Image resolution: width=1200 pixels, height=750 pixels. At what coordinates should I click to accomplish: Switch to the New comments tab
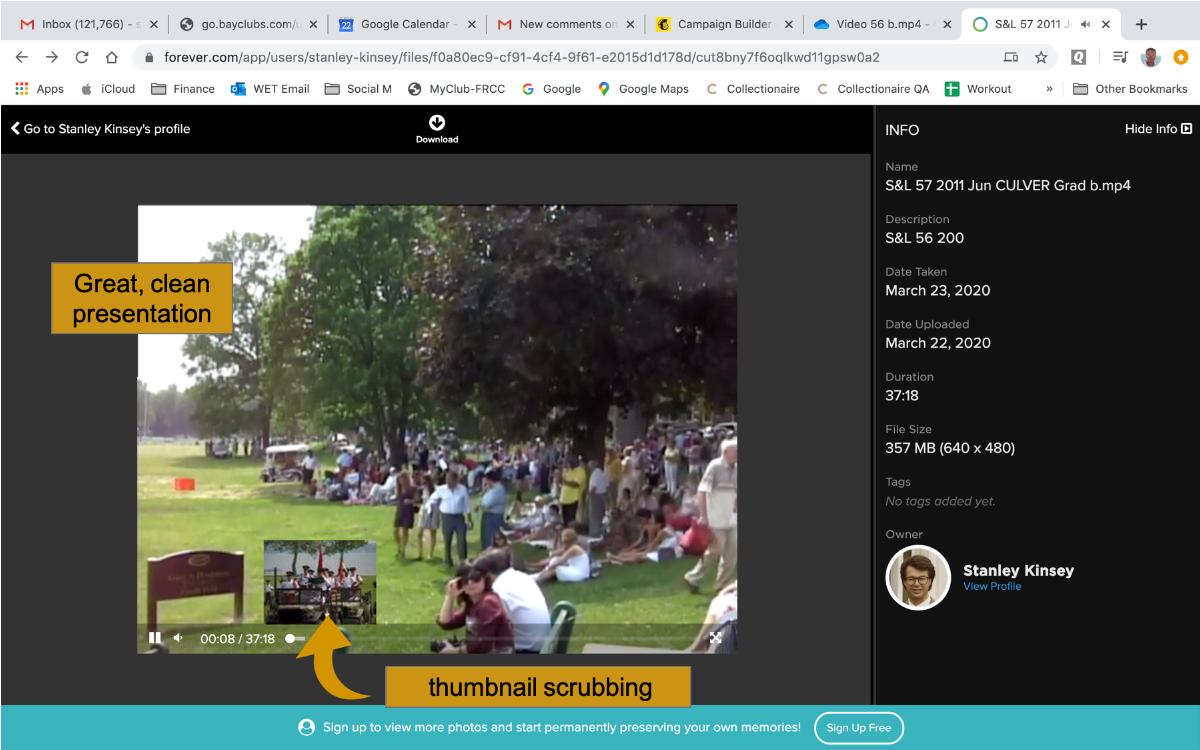coord(564,24)
